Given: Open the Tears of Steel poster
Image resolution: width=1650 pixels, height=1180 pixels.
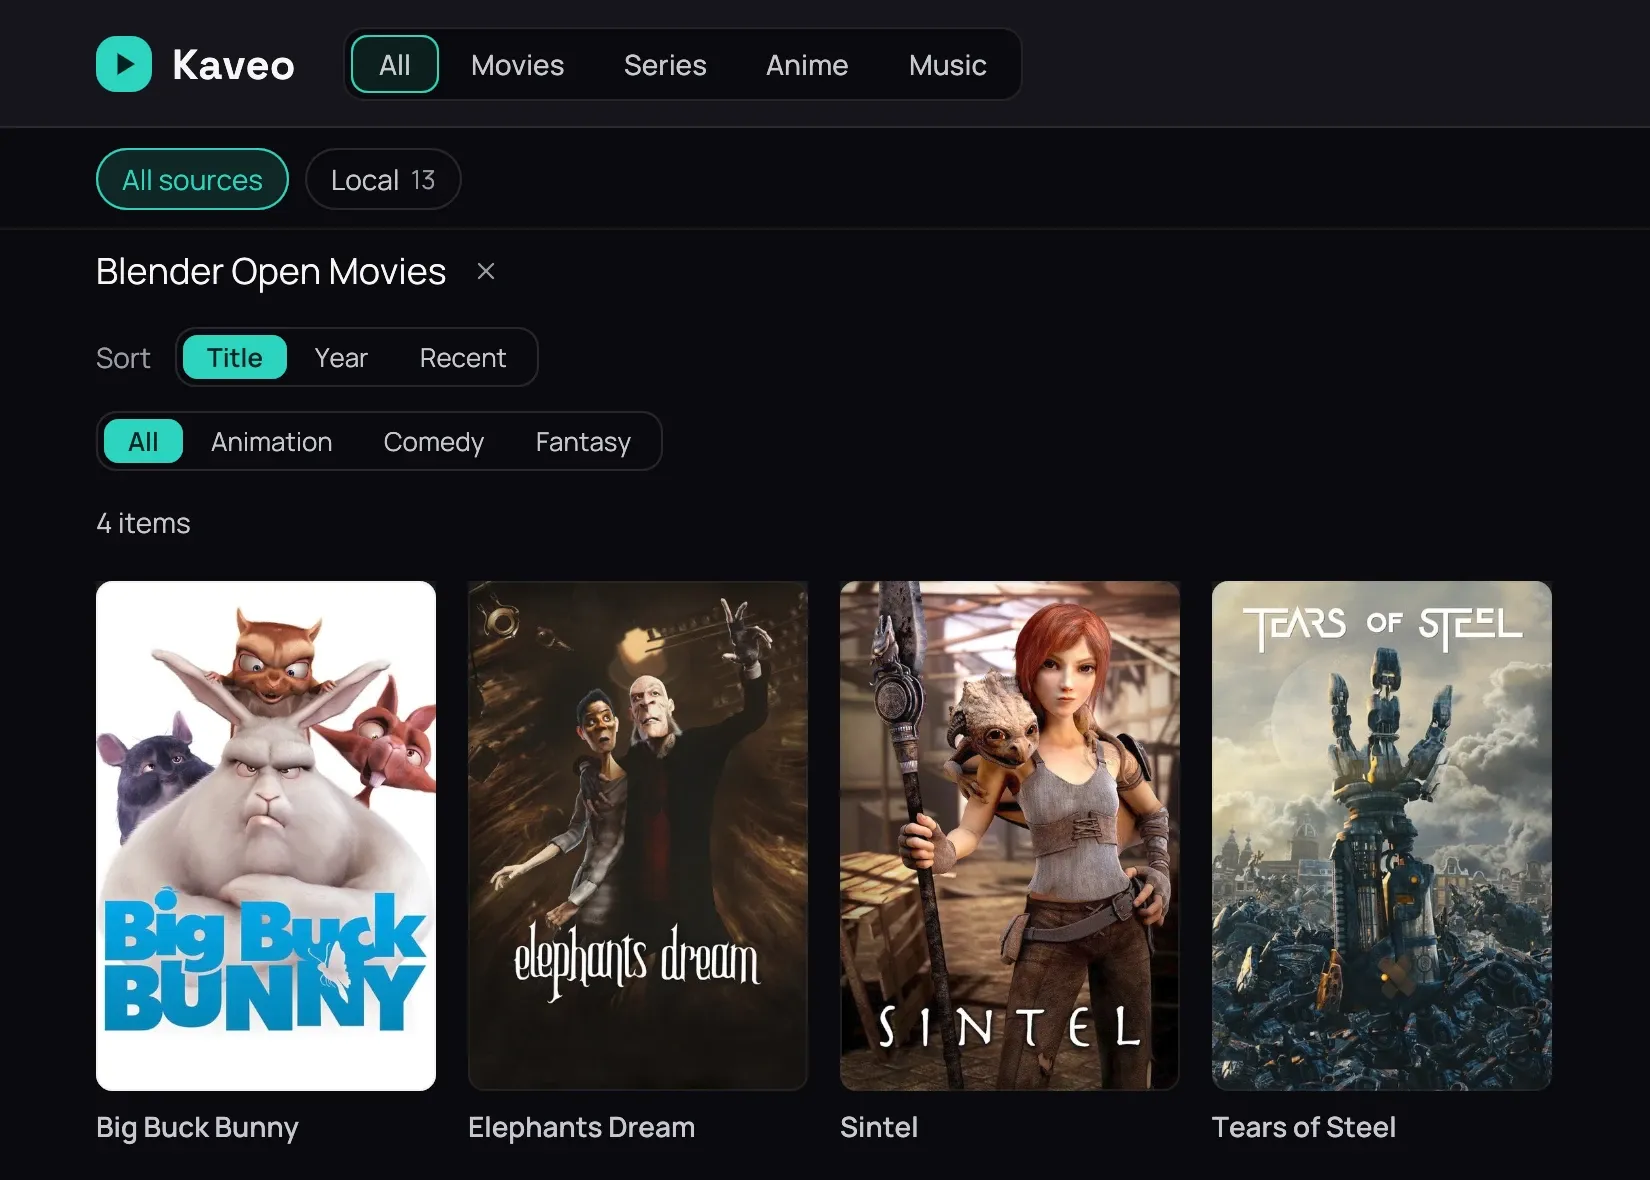Looking at the screenshot, I should tap(1382, 836).
